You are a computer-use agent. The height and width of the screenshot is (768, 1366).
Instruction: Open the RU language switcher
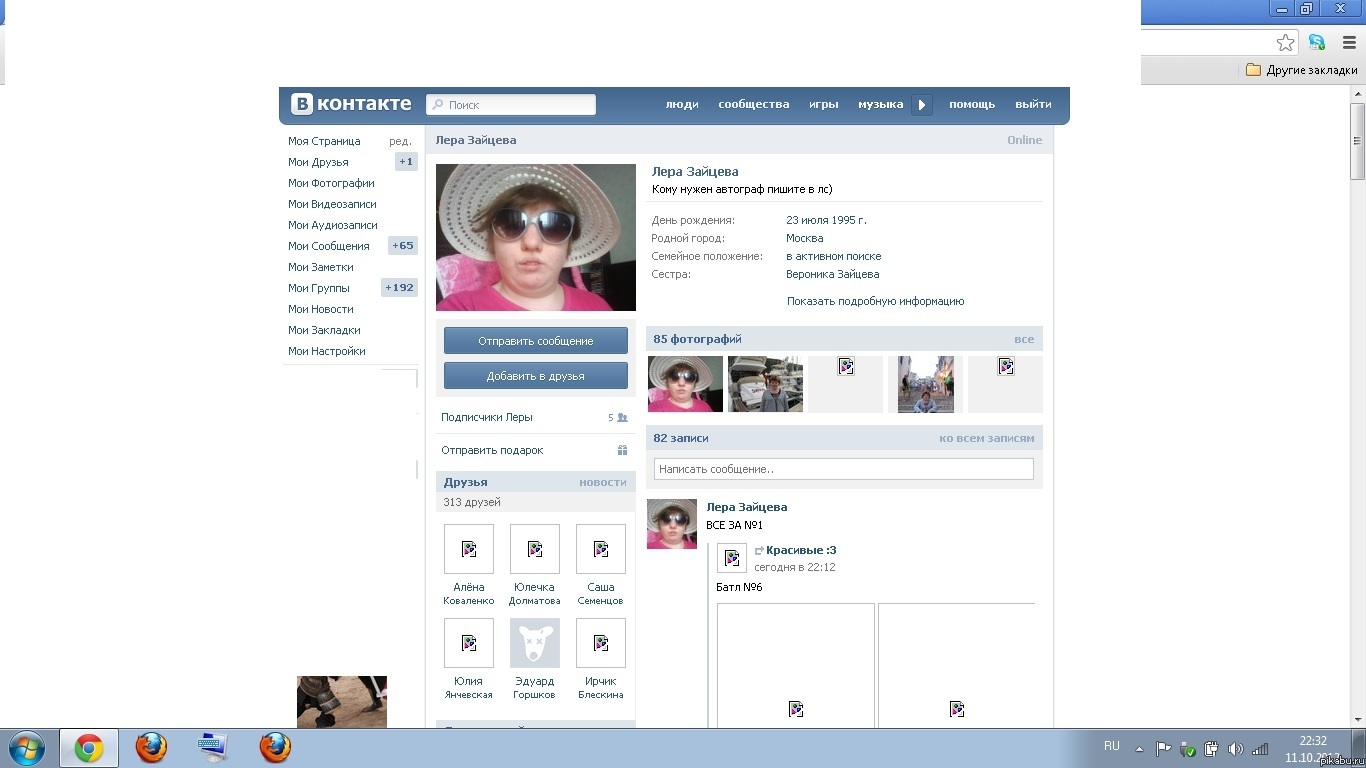(x=1111, y=746)
